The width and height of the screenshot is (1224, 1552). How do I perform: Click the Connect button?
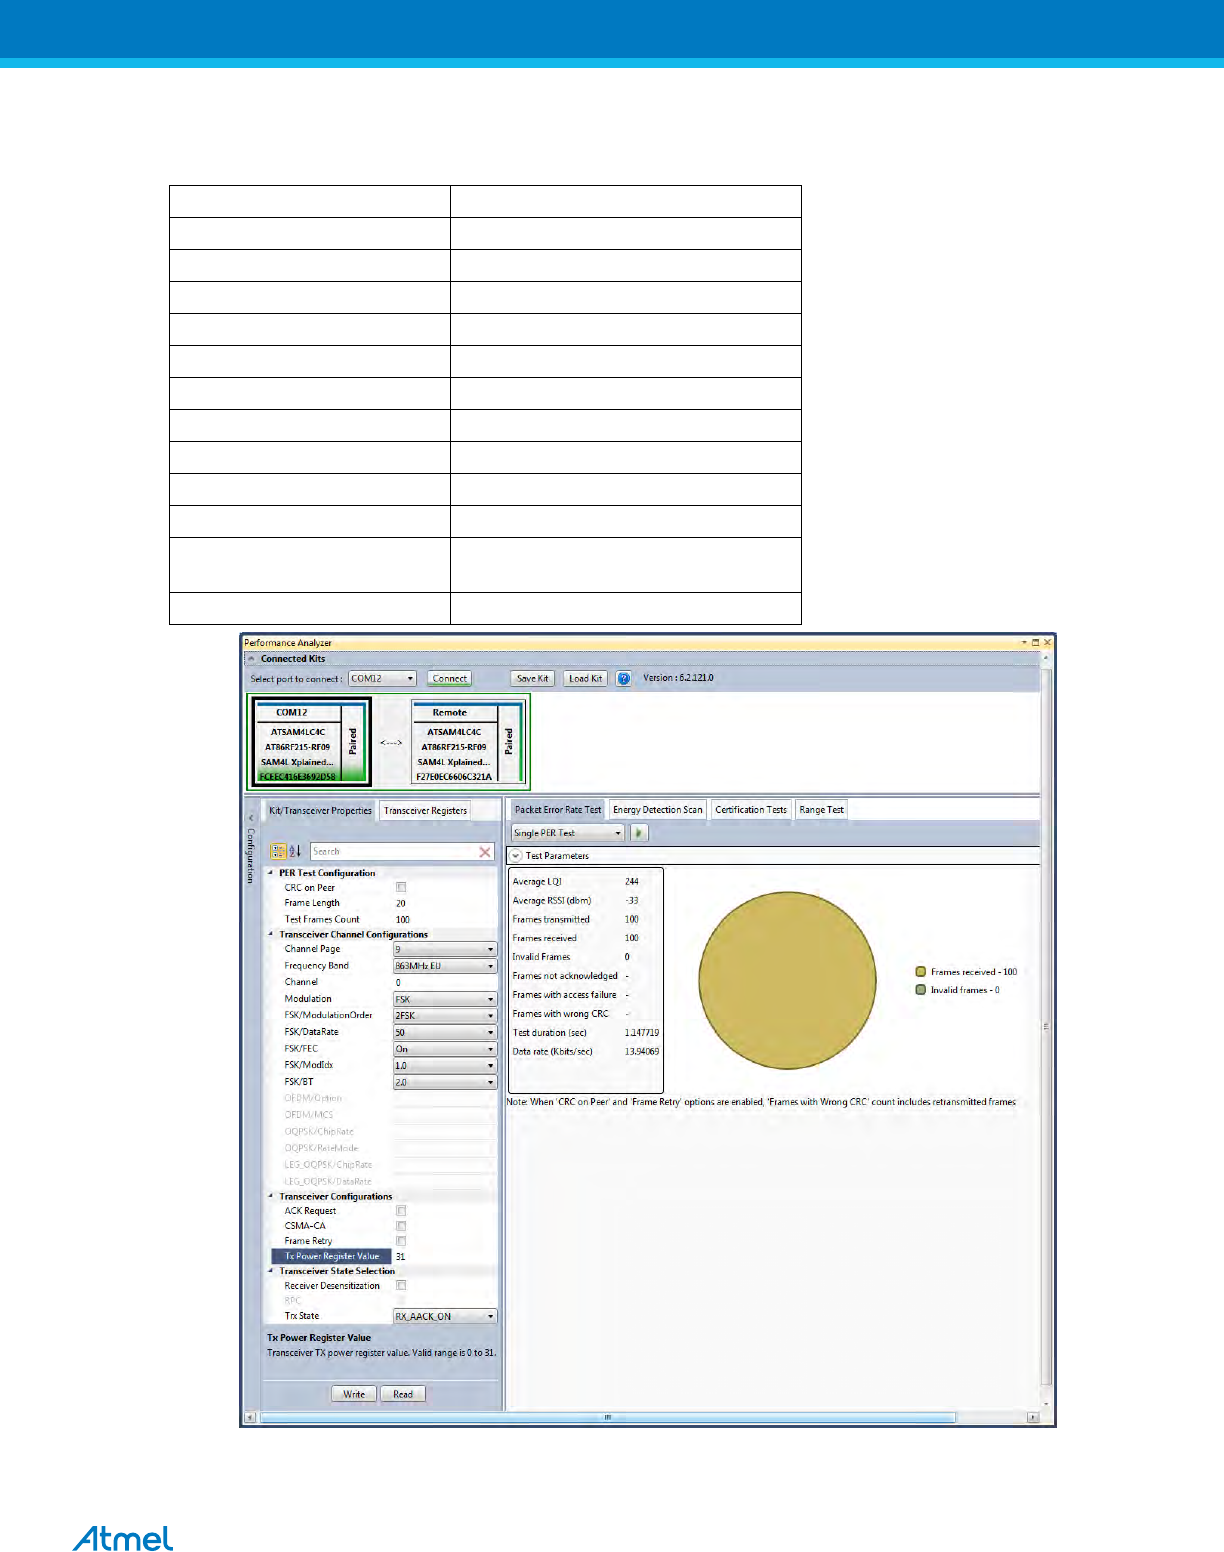point(449,678)
